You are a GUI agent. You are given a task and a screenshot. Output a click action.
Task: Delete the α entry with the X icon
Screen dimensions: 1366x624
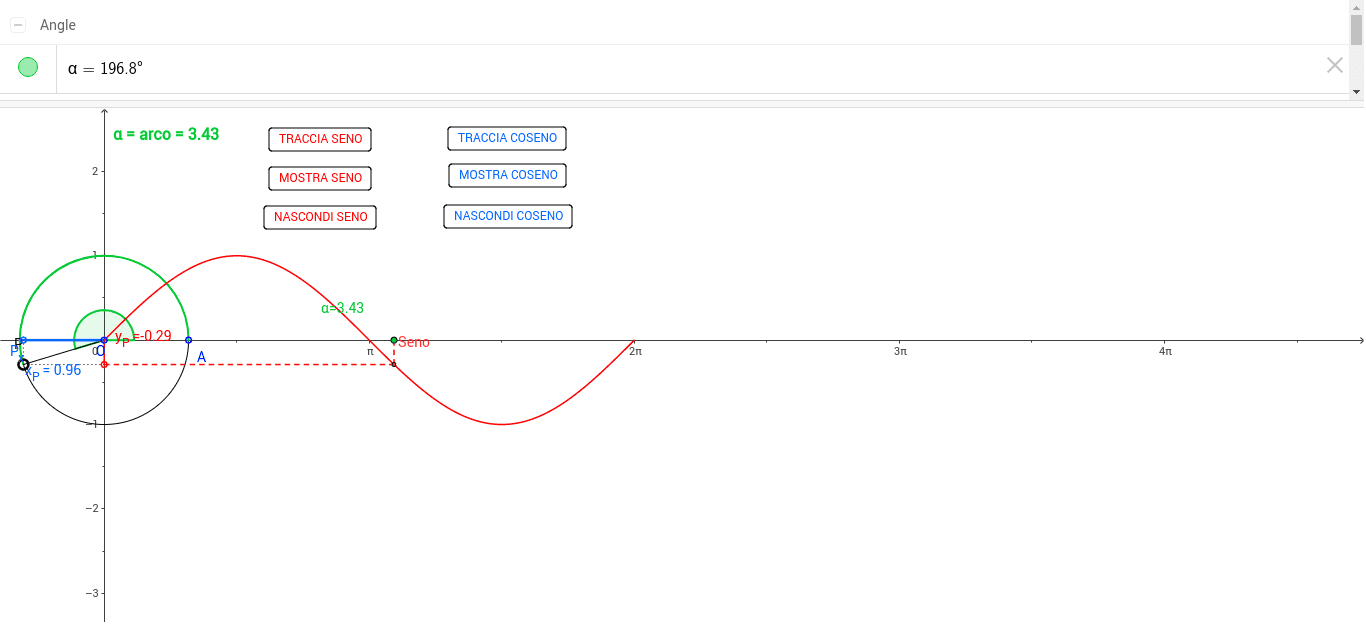point(1335,65)
